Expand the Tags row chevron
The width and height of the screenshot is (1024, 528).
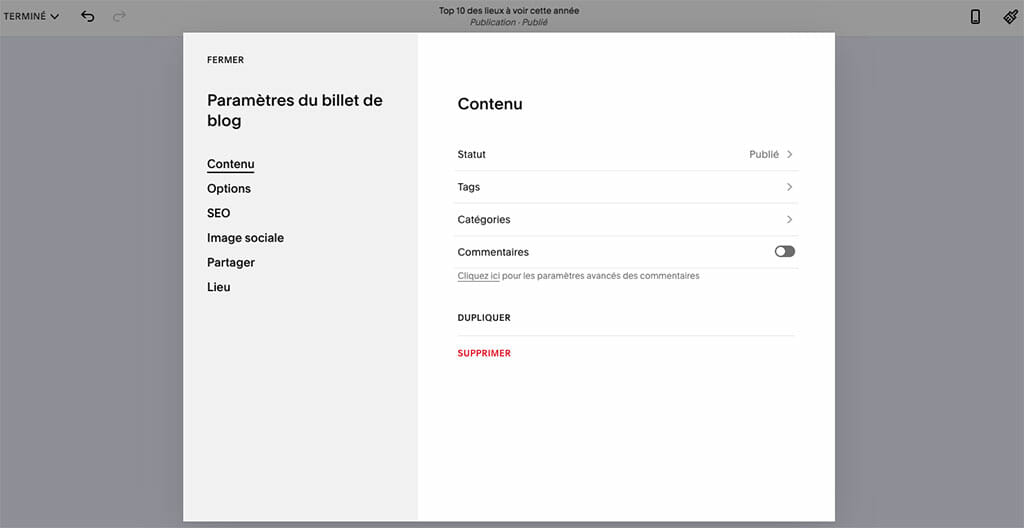790,187
